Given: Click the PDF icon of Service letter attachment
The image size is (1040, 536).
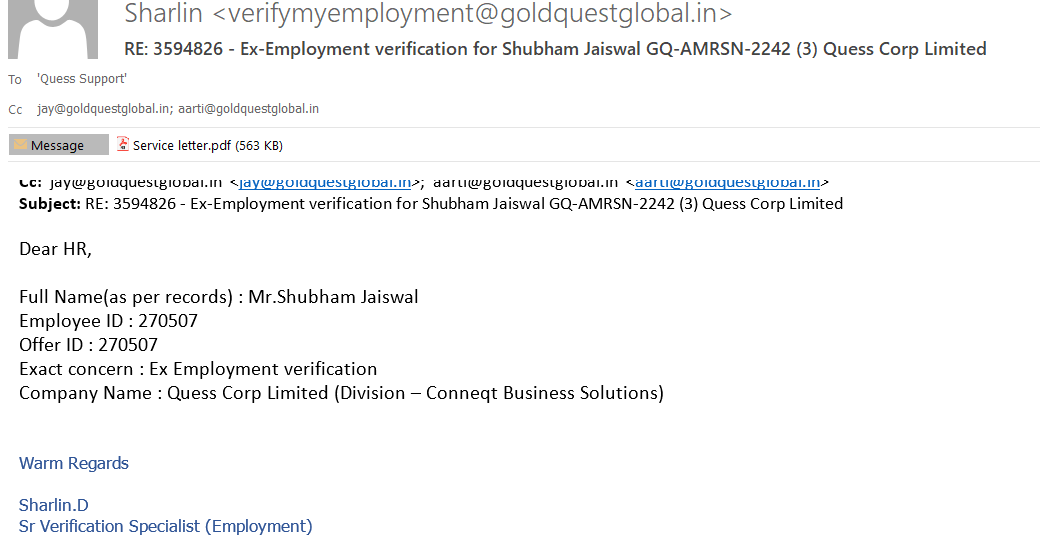Looking at the screenshot, I should coord(123,145).
